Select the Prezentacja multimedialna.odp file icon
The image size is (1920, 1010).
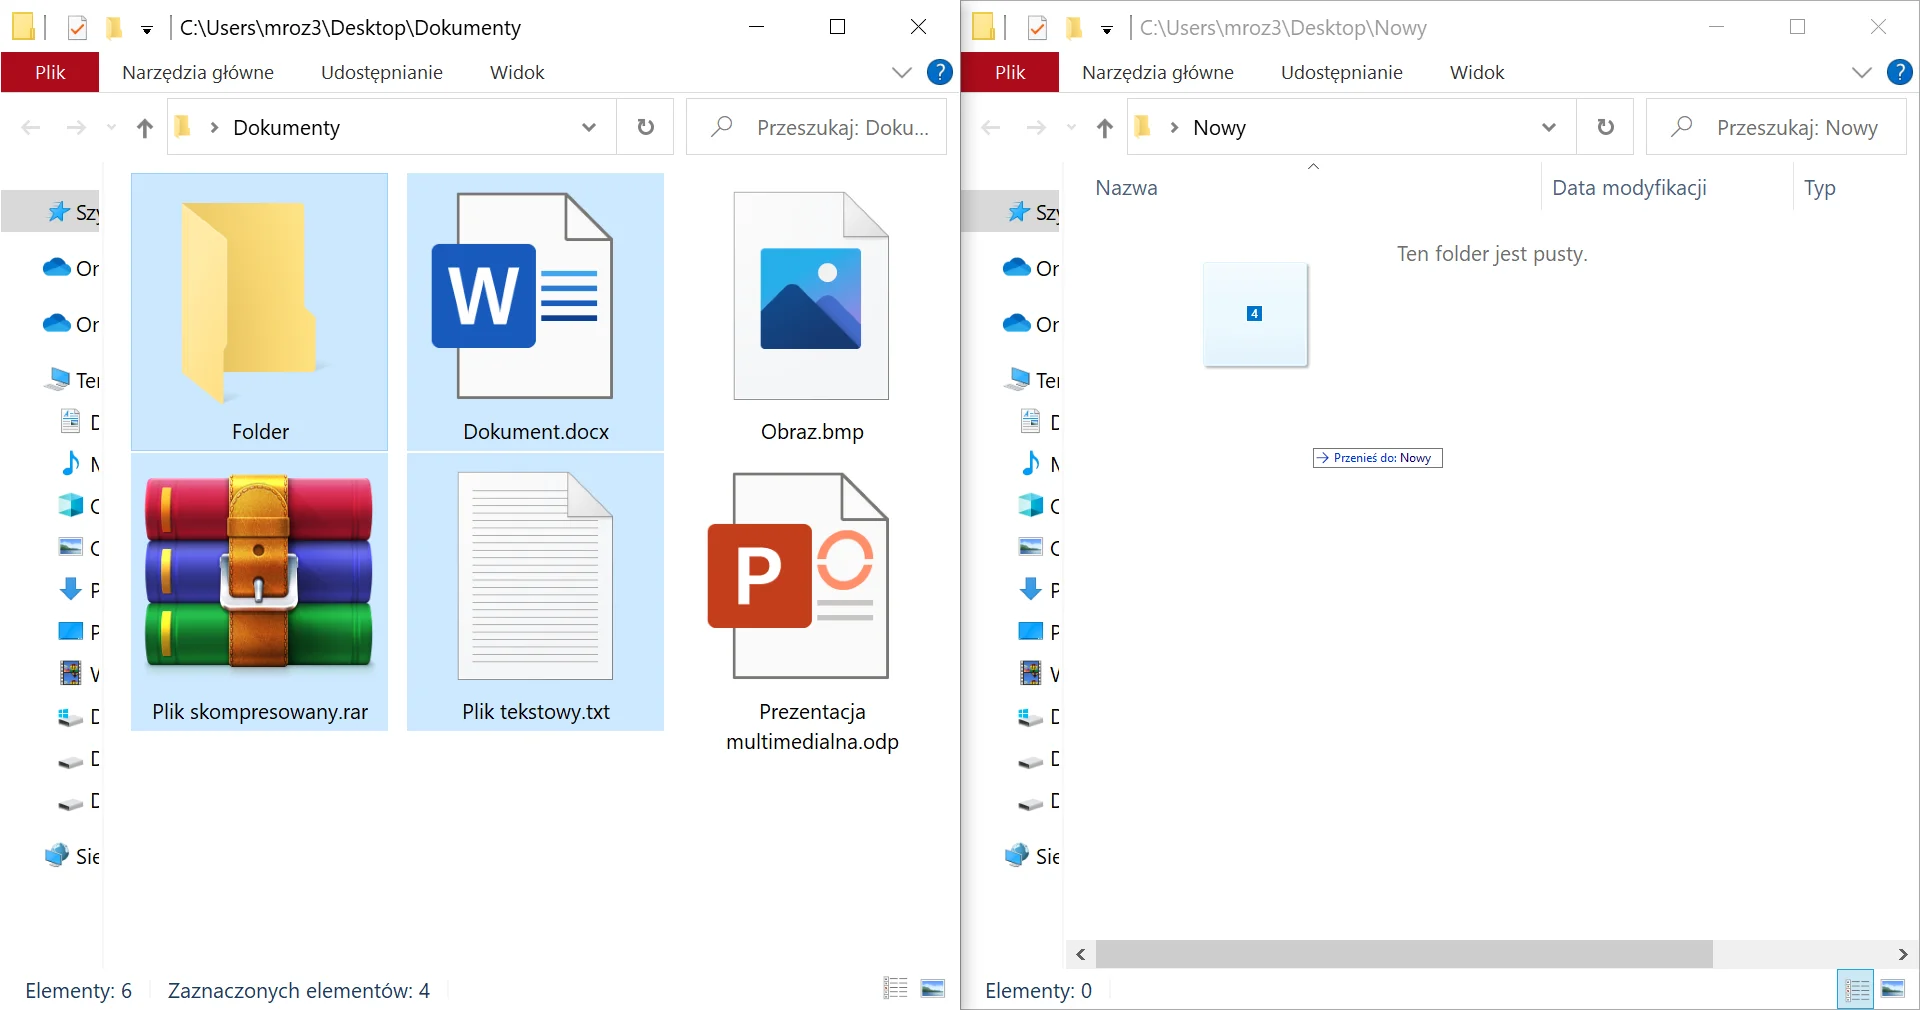[798, 576]
